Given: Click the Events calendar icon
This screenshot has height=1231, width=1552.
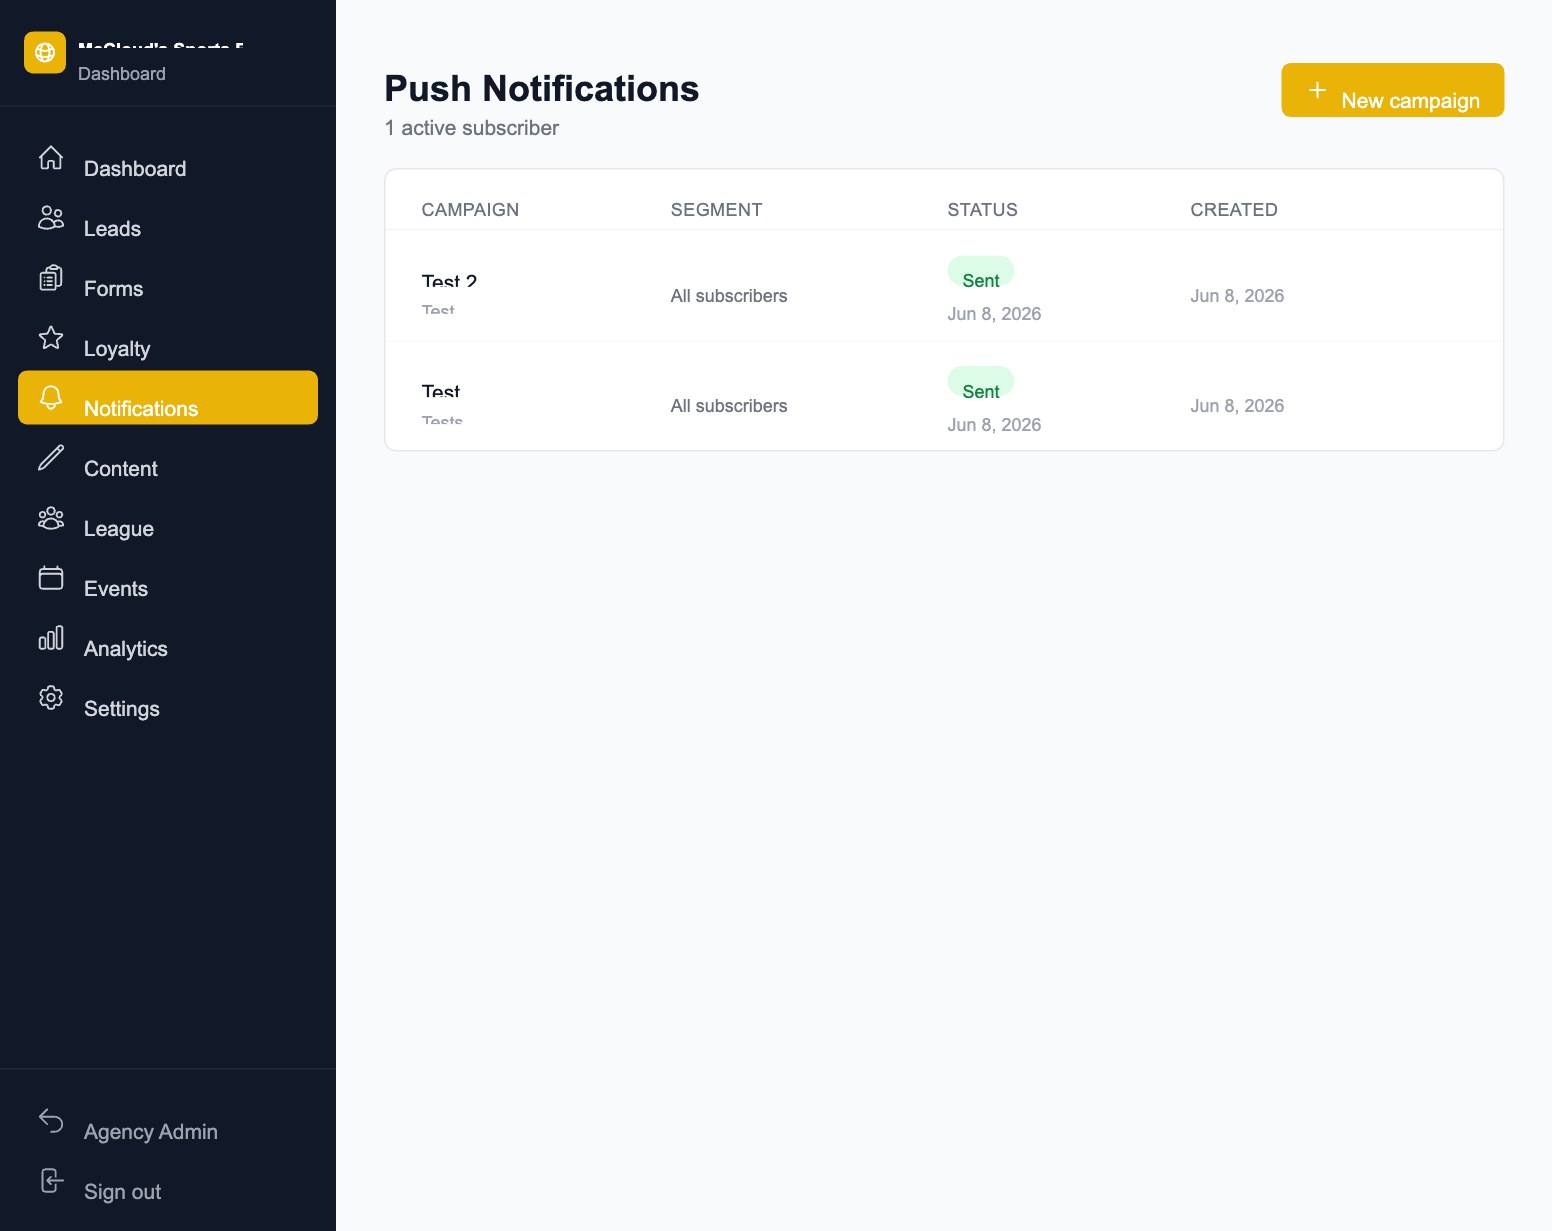Looking at the screenshot, I should click(x=51, y=578).
